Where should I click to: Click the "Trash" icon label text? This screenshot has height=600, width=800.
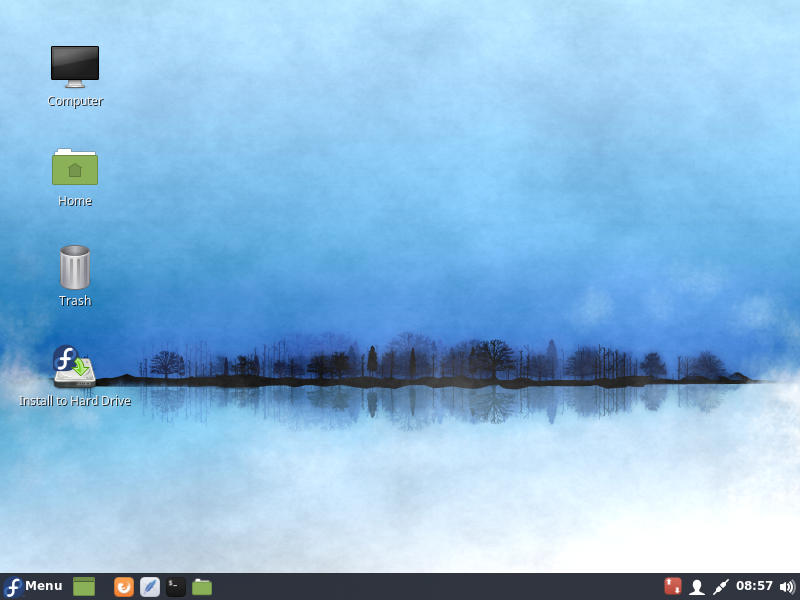tap(75, 301)
